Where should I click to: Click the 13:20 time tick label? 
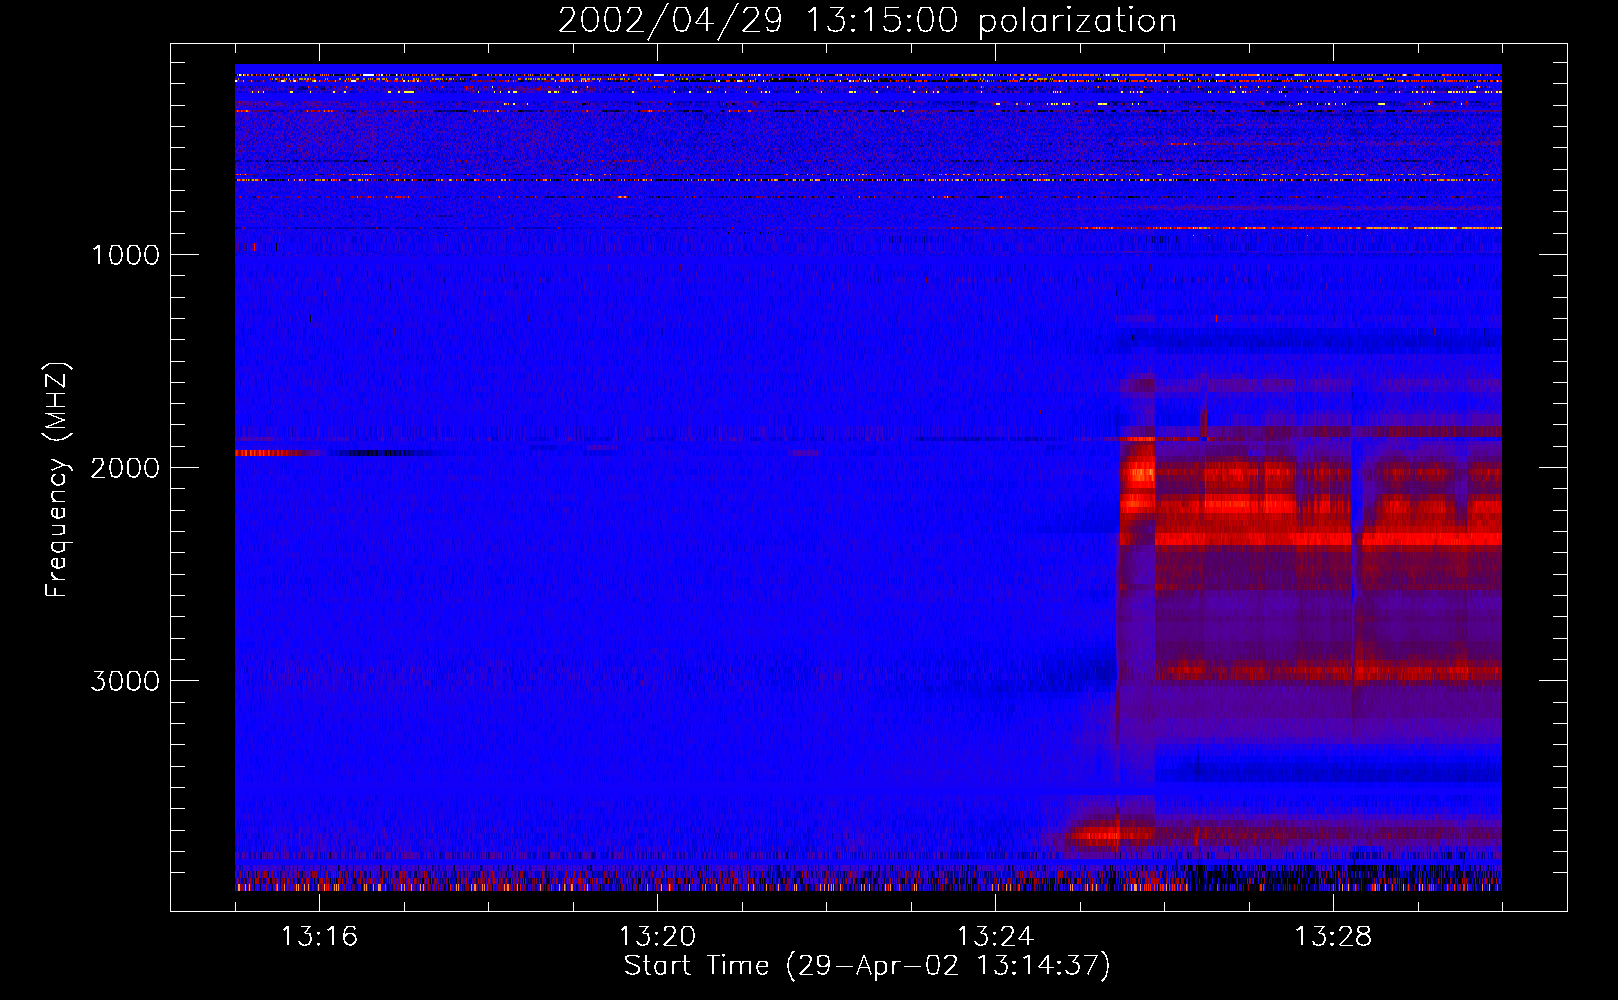point(657,937)
